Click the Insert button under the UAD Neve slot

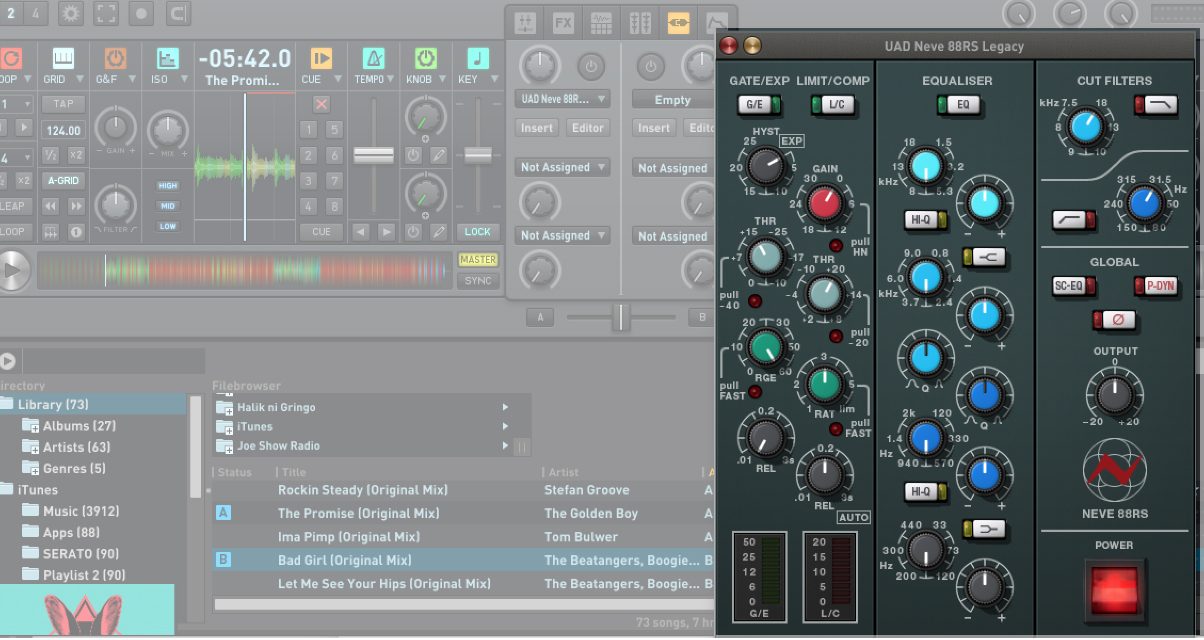tap(537, 127)
